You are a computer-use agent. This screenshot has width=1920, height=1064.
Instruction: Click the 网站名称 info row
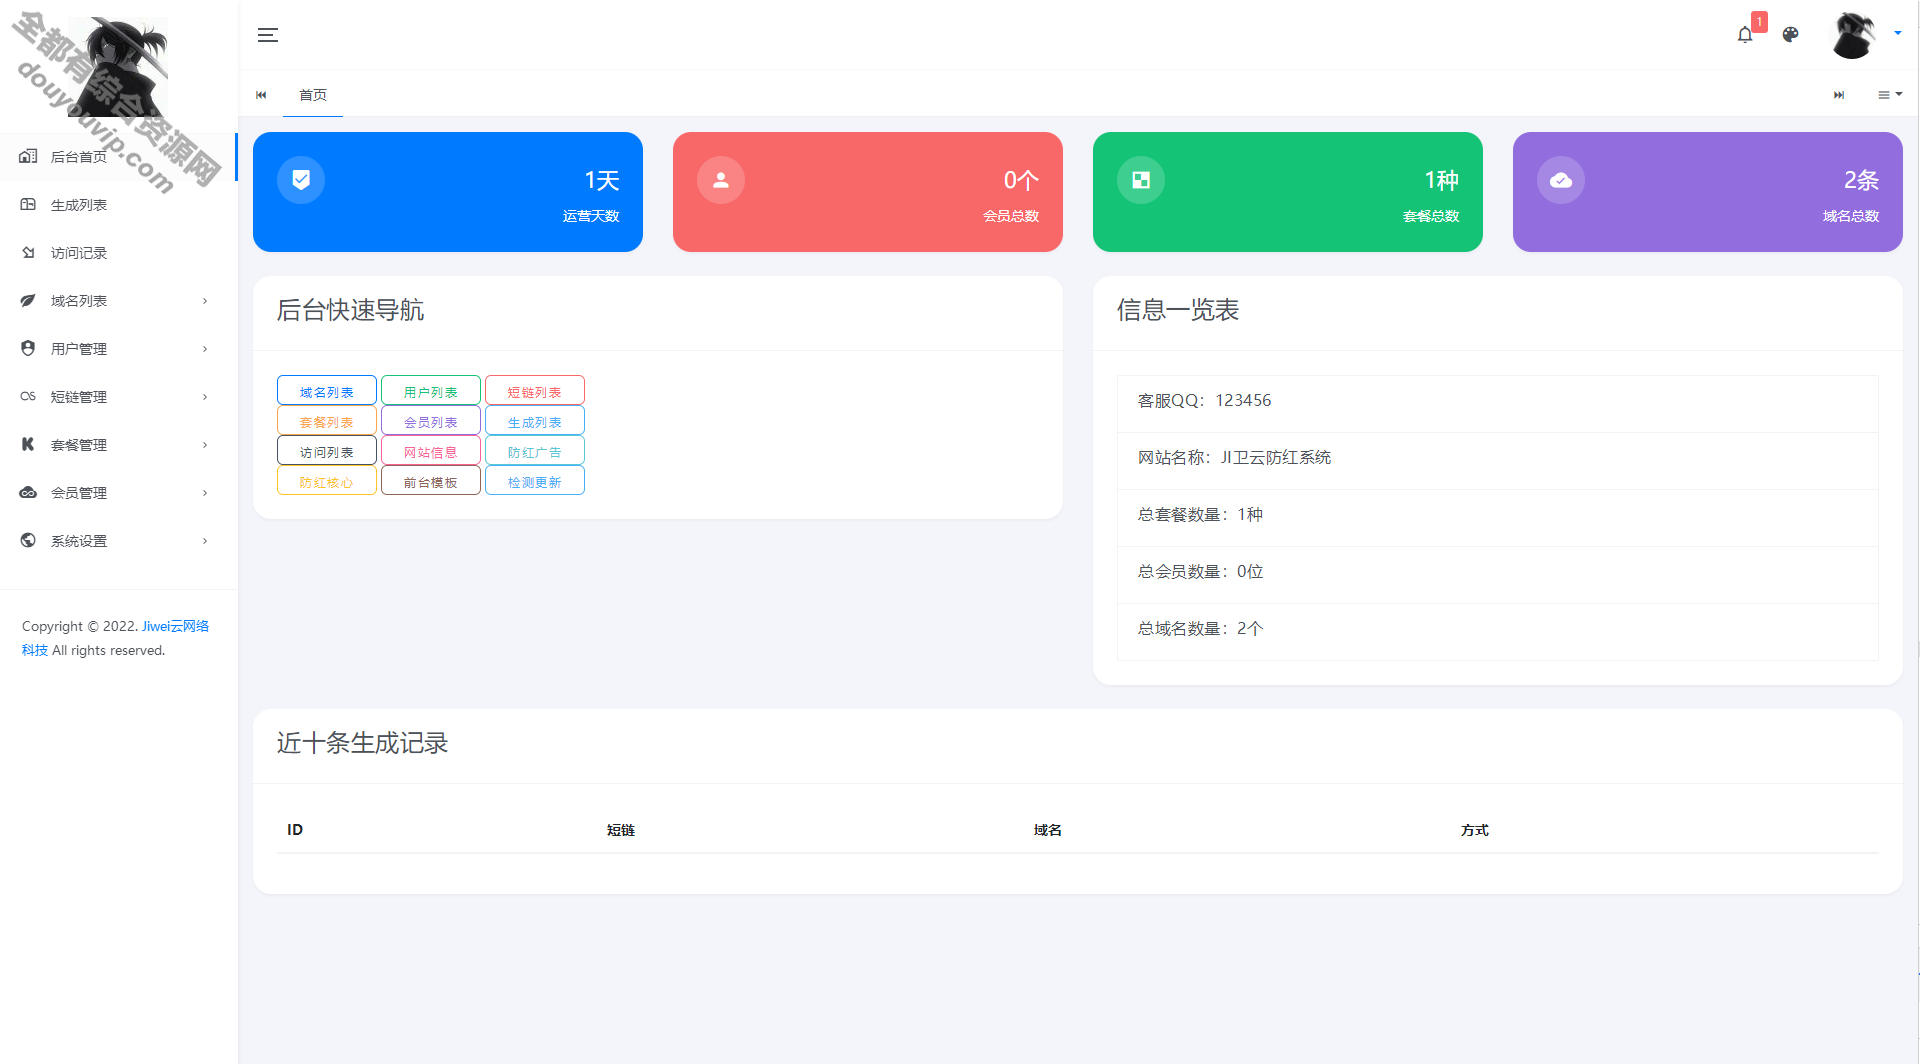(1497, 460)
